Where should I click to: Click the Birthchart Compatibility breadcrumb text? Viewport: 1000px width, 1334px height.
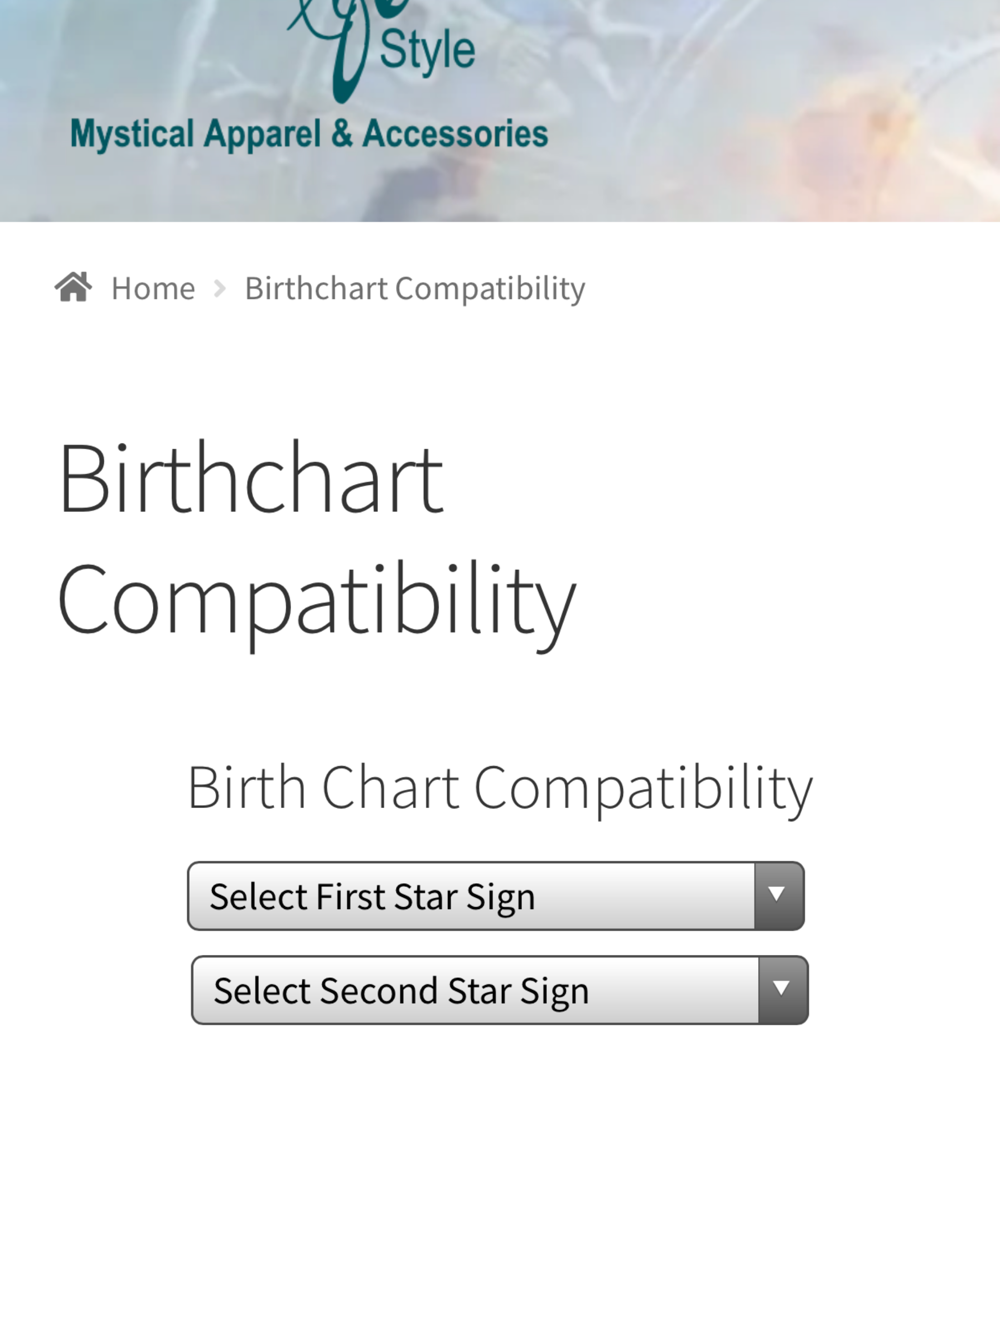[415, 289]
